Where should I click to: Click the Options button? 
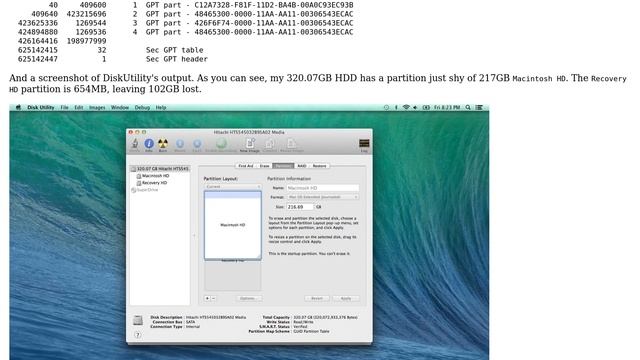click(x=248, y=298)
